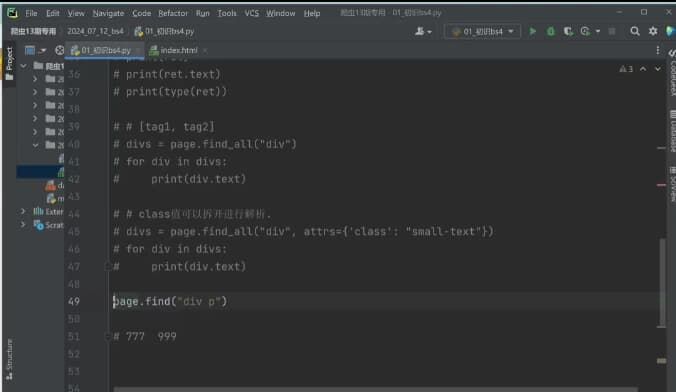Open the user account icon
Screen dimensions: 676x392
423,31
